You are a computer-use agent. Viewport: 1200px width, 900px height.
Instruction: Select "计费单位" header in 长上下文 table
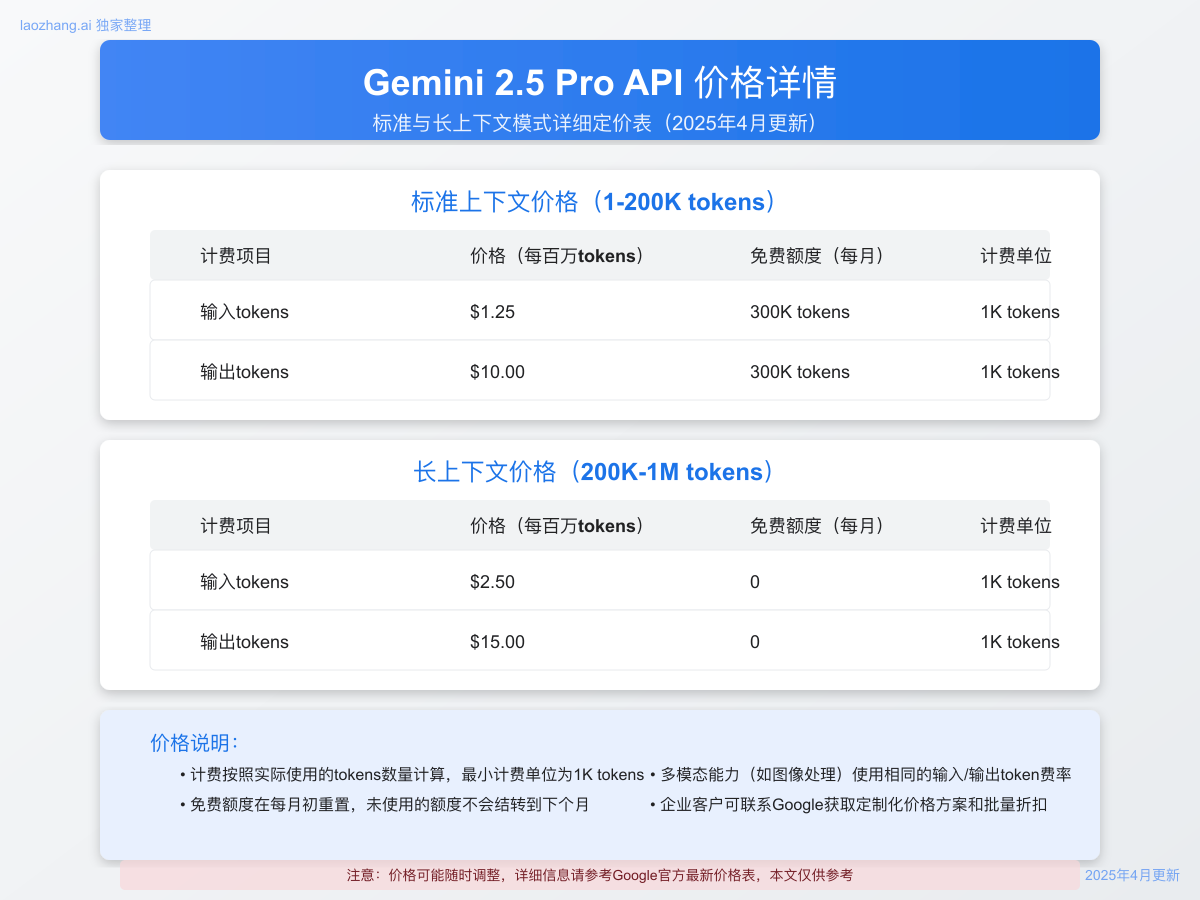pos(1016,526)
